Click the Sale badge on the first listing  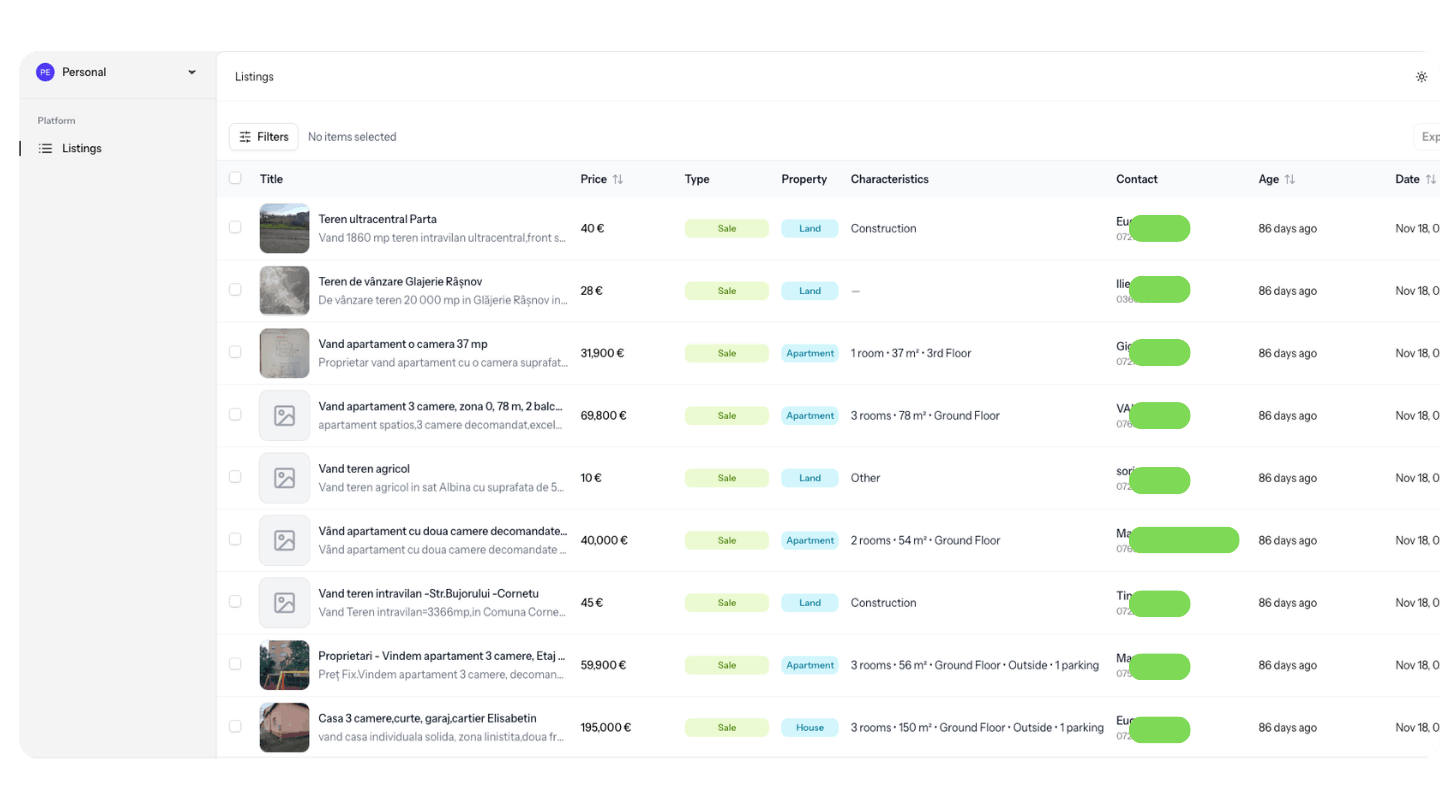(x=726, y=228)
